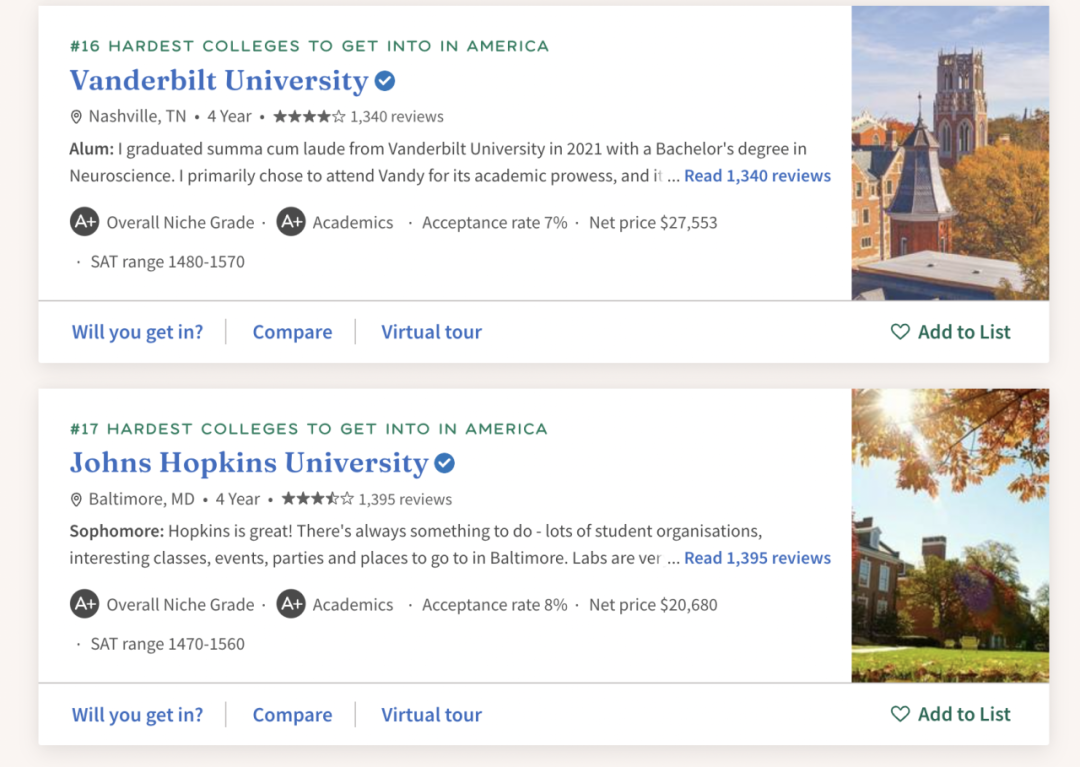The width and height of the screenshot is (1080, 767).
Task: Click the 1,395 reviews count text
Action: pos(405,499)
